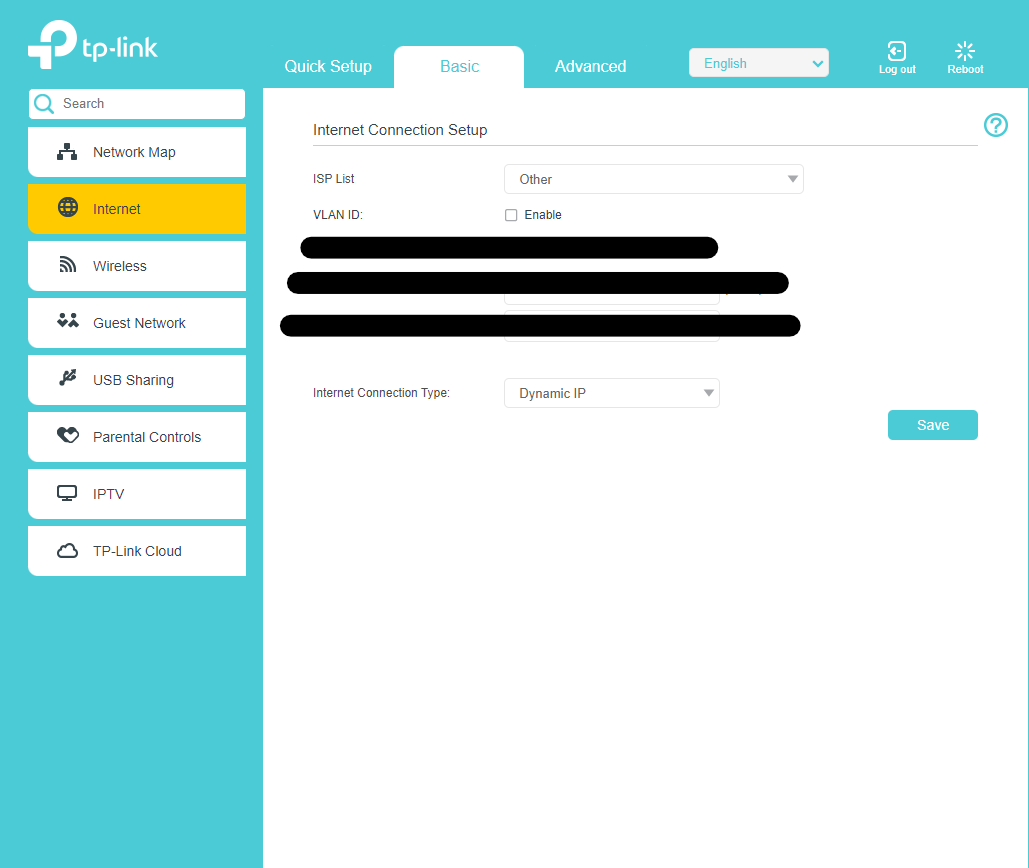The height and width of the screenshot is (868, 1029).
Task: Open the Internet Connection Type dropdown
Action: coord(612,393)
